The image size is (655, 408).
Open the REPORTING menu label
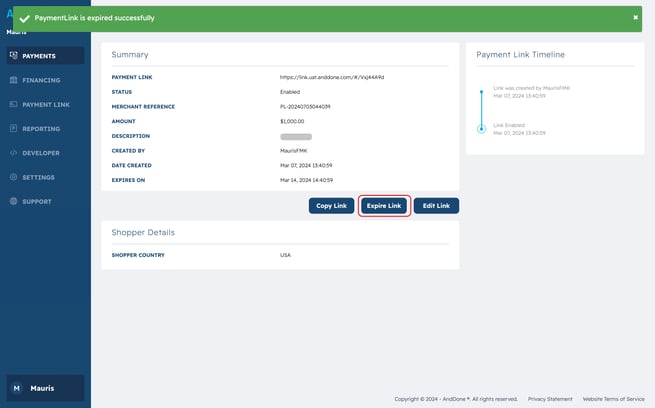[x=41, y=129]
